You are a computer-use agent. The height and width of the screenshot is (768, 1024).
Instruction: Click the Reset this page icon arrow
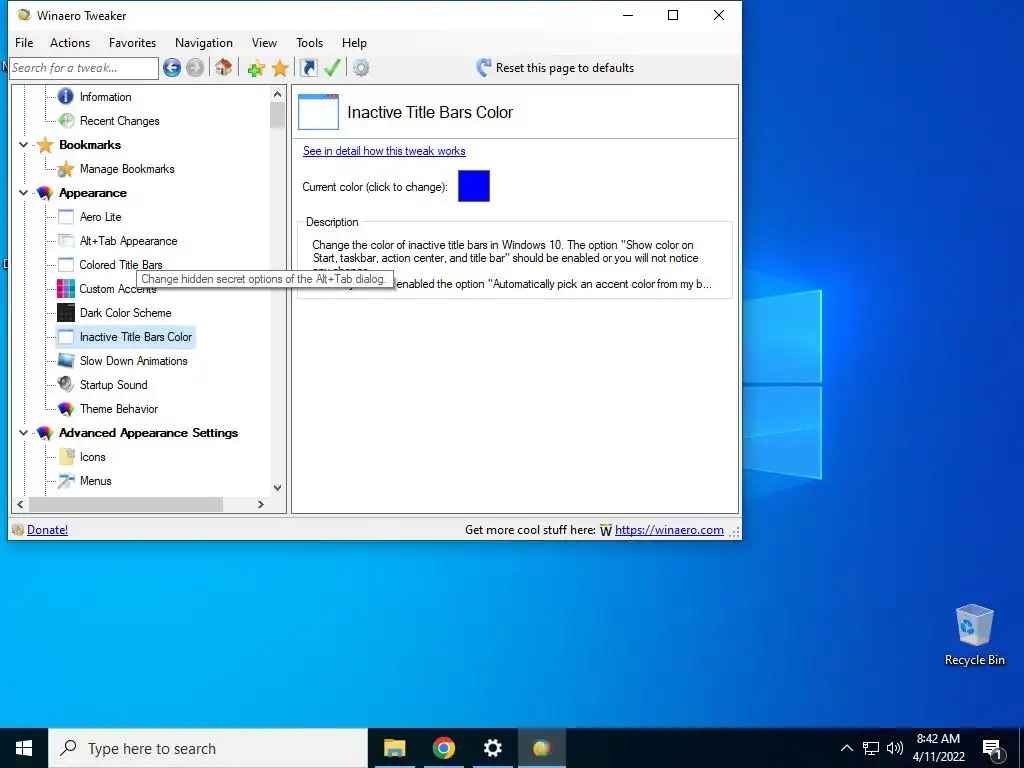pos(484,67)
